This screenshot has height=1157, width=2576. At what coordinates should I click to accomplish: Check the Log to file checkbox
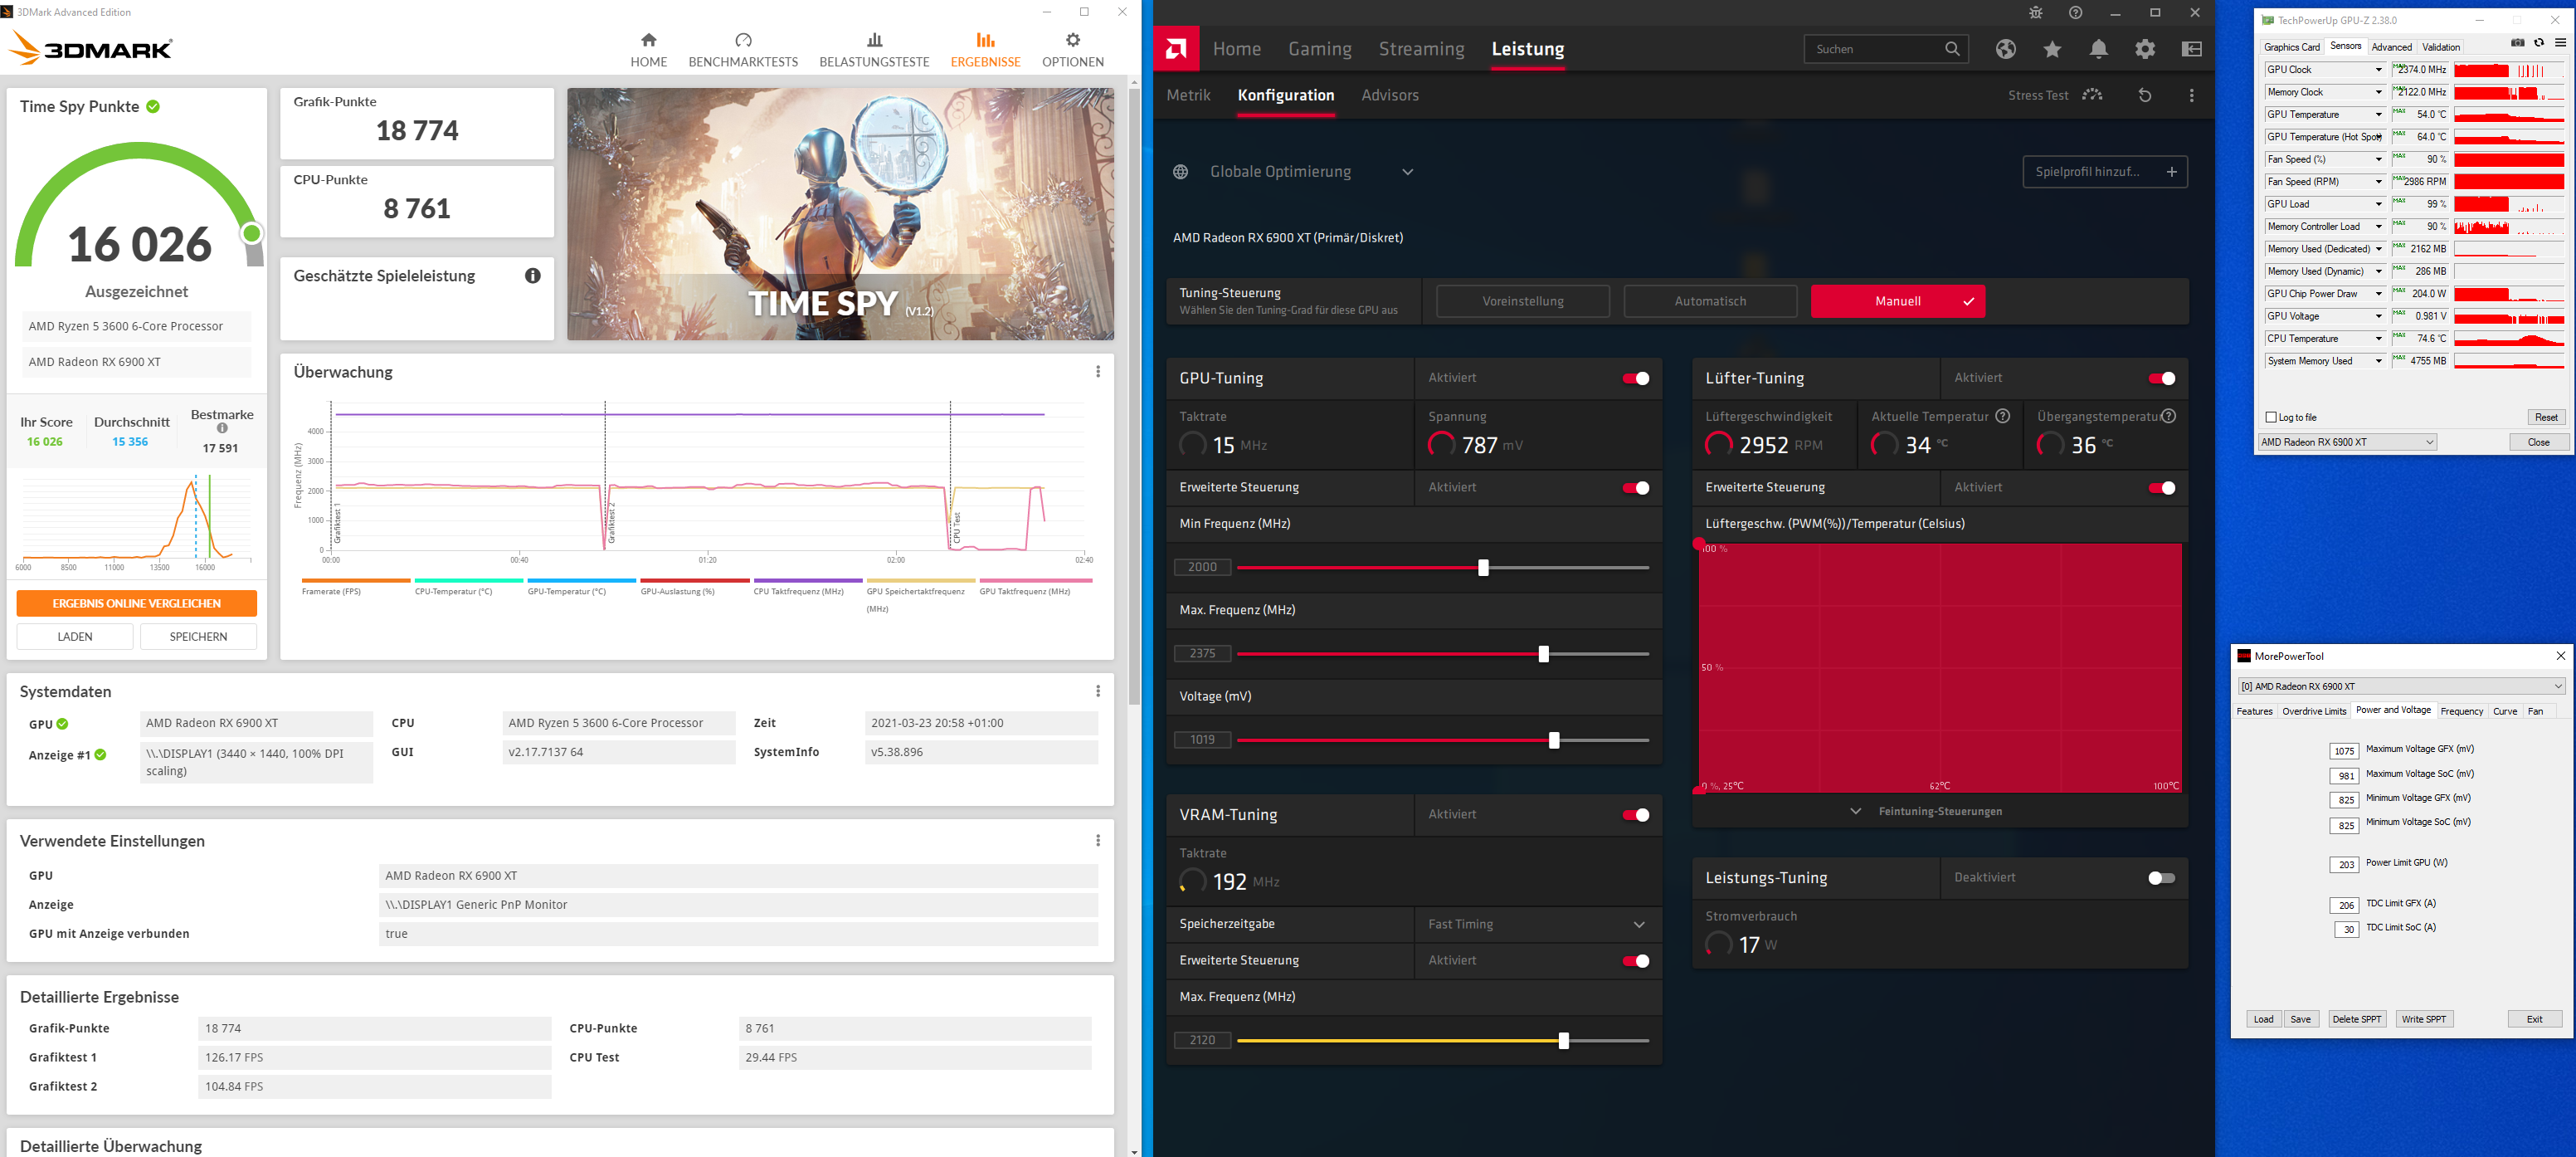coord(2271,417)
